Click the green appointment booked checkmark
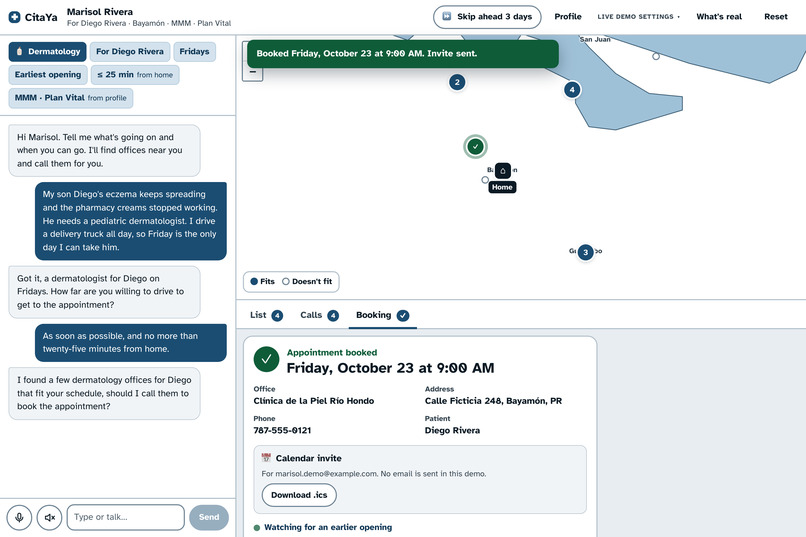The image size is (806, 537). [266, 359]
